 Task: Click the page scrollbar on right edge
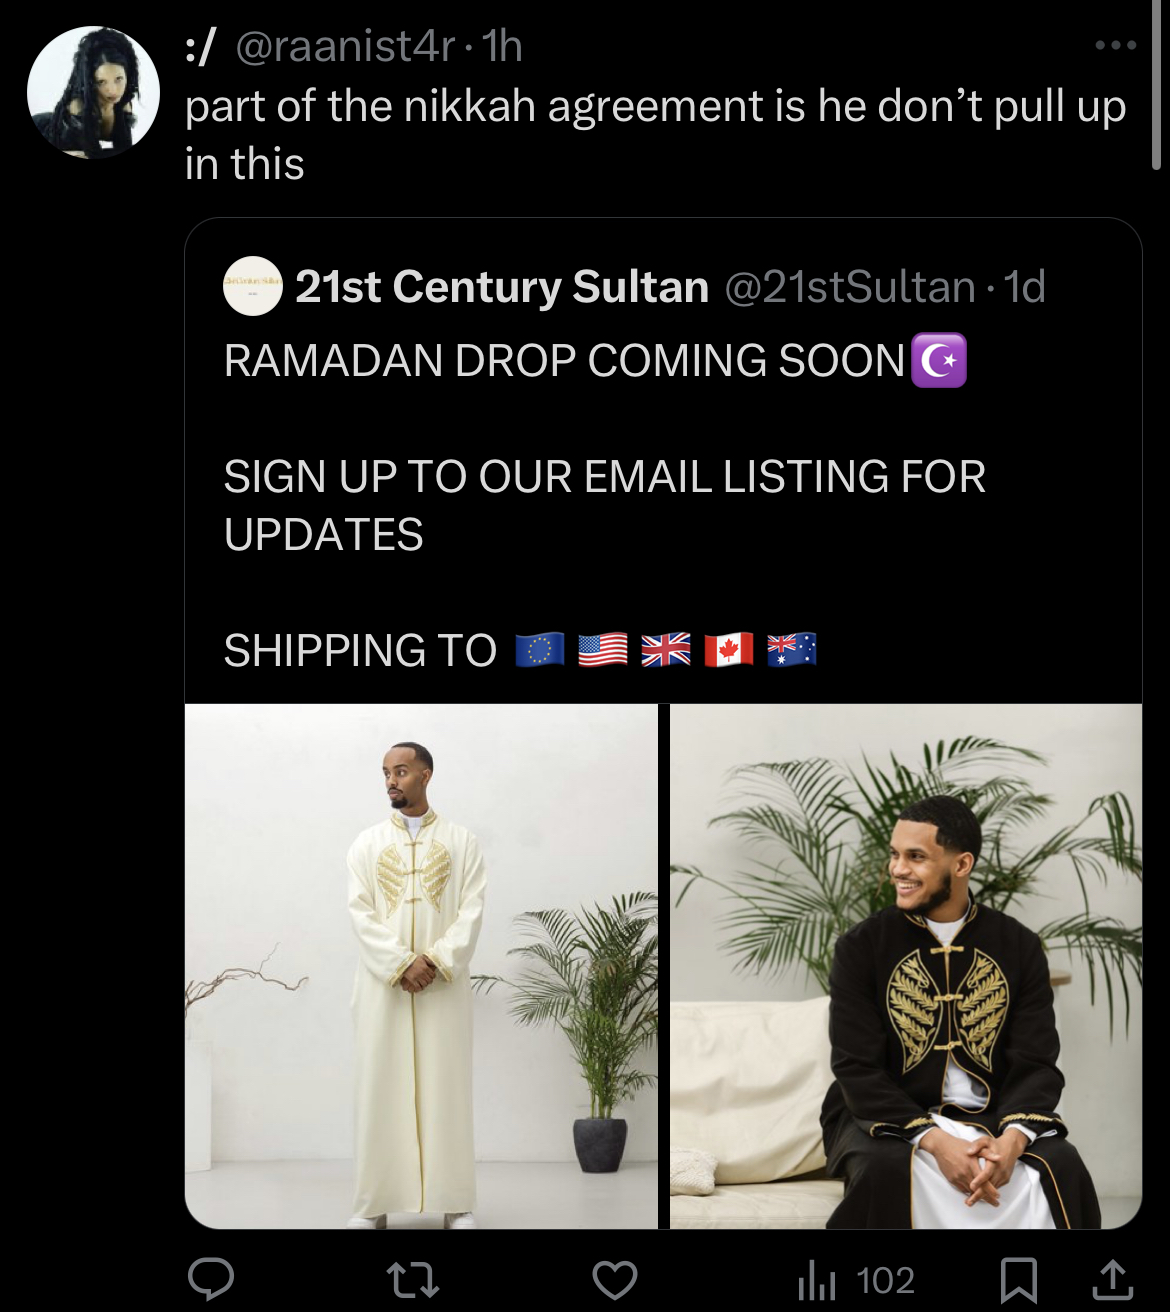(1157, 85)
